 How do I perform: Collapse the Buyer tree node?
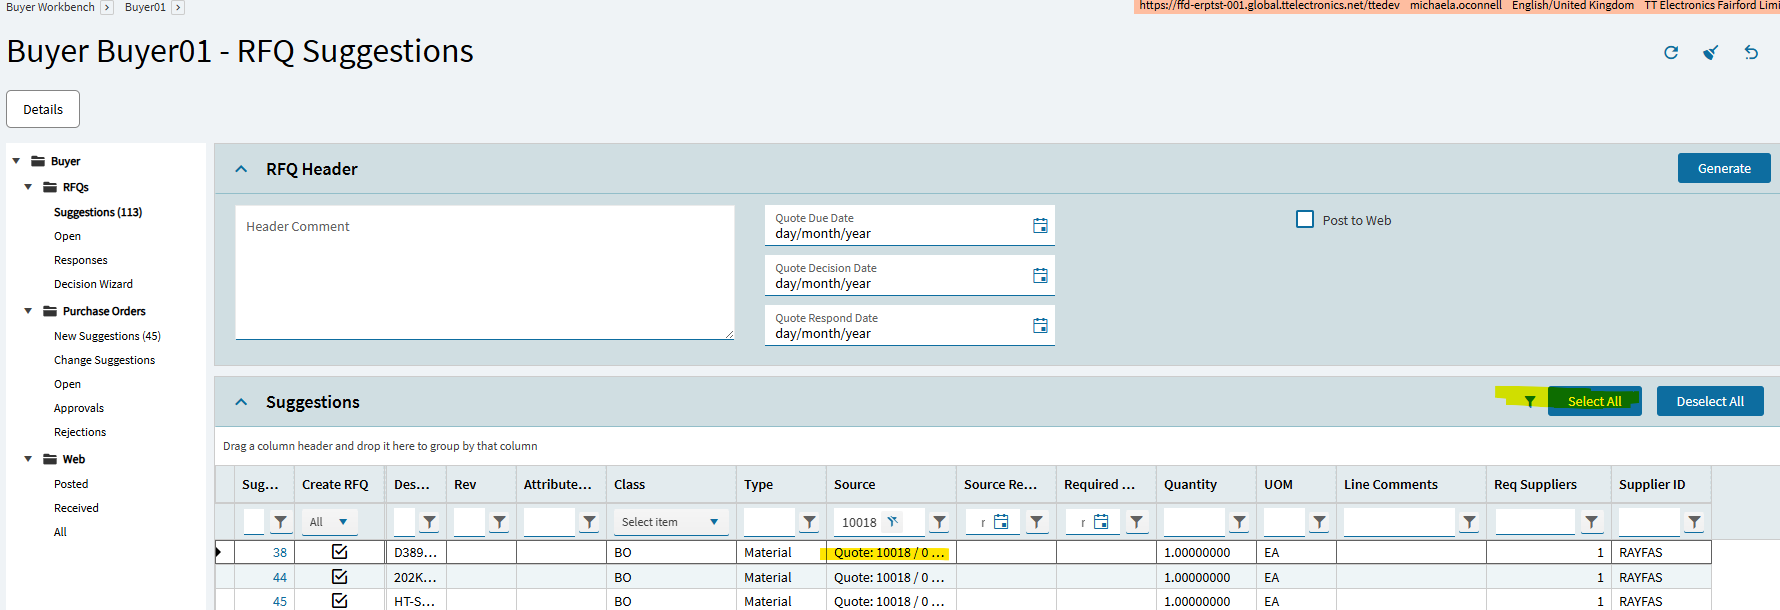(16, 161)
